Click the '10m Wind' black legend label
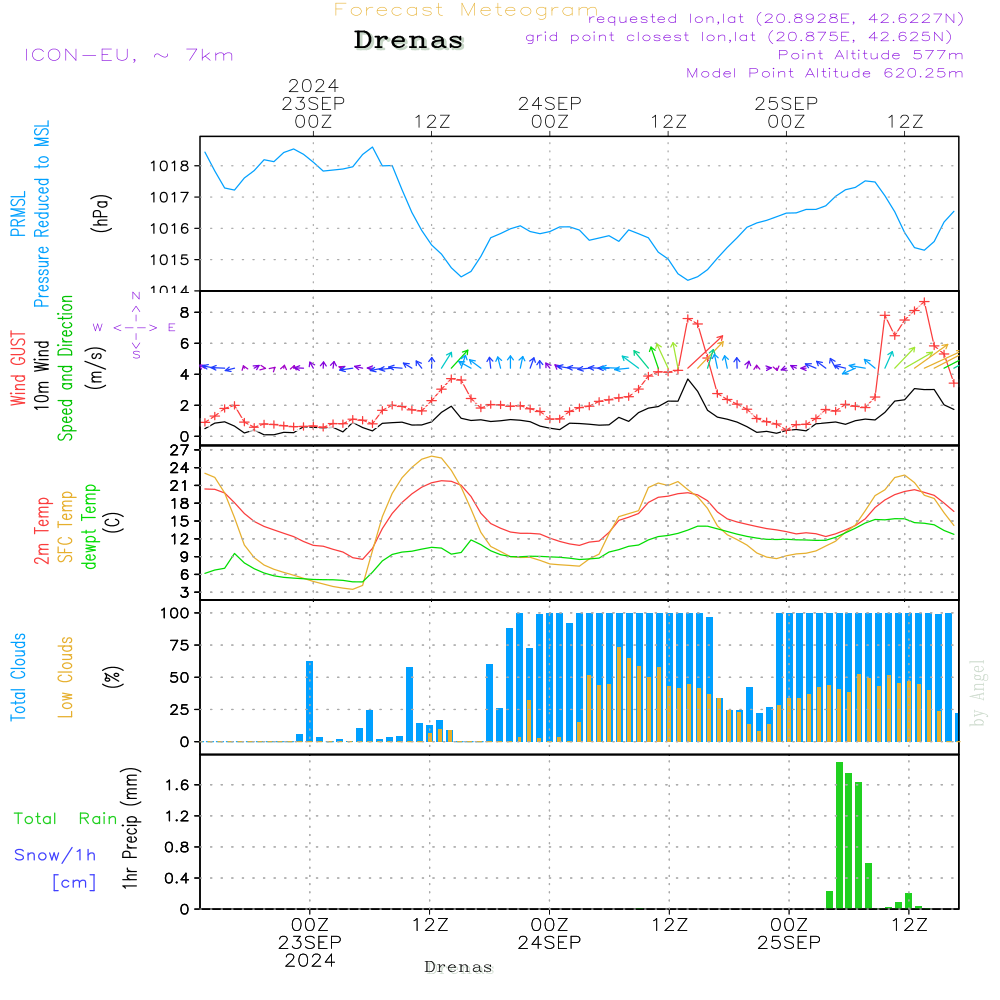The width and height of the screenshot is (1000, 1000). click(41, 375)
